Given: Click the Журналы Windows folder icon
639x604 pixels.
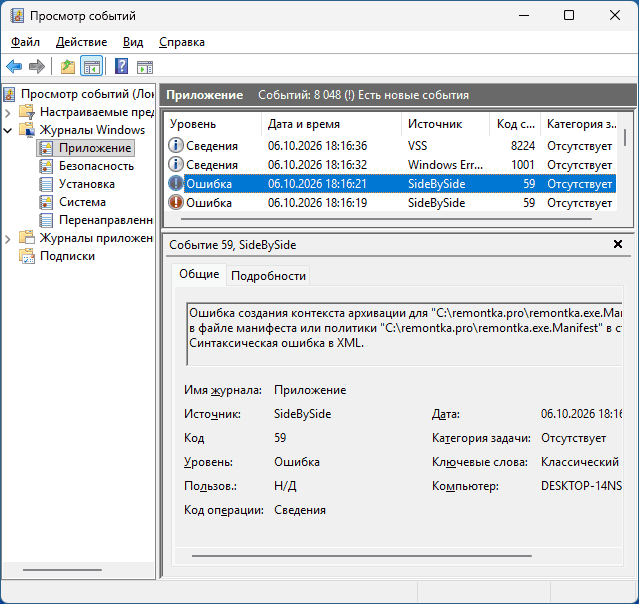Looking at the screenshot, I should point(27,130).
